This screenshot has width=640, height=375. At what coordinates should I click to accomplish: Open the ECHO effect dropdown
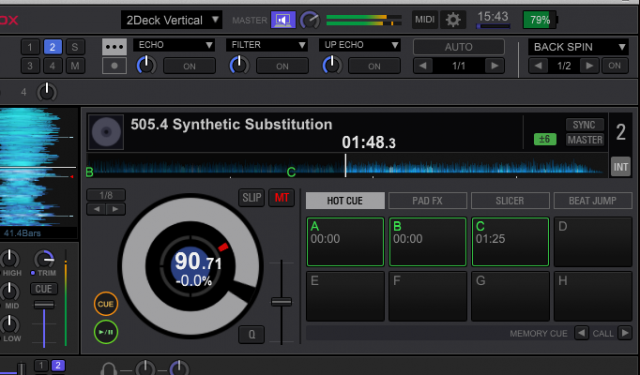[174, 45]
